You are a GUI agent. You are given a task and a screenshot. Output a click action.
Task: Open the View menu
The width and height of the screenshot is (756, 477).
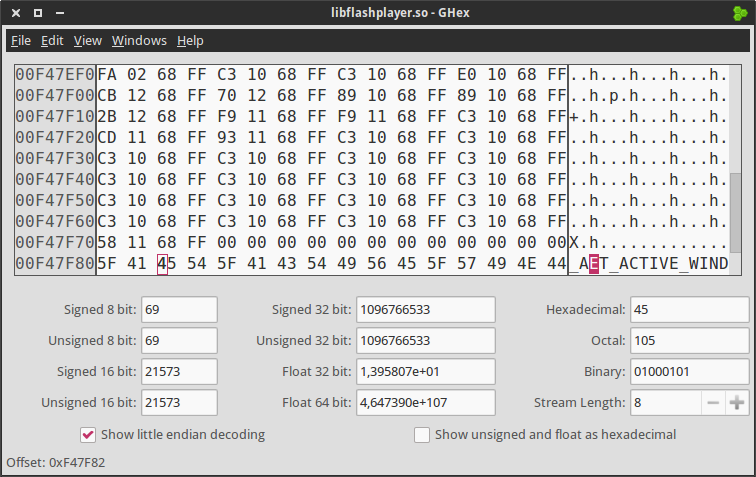point(88,41)
